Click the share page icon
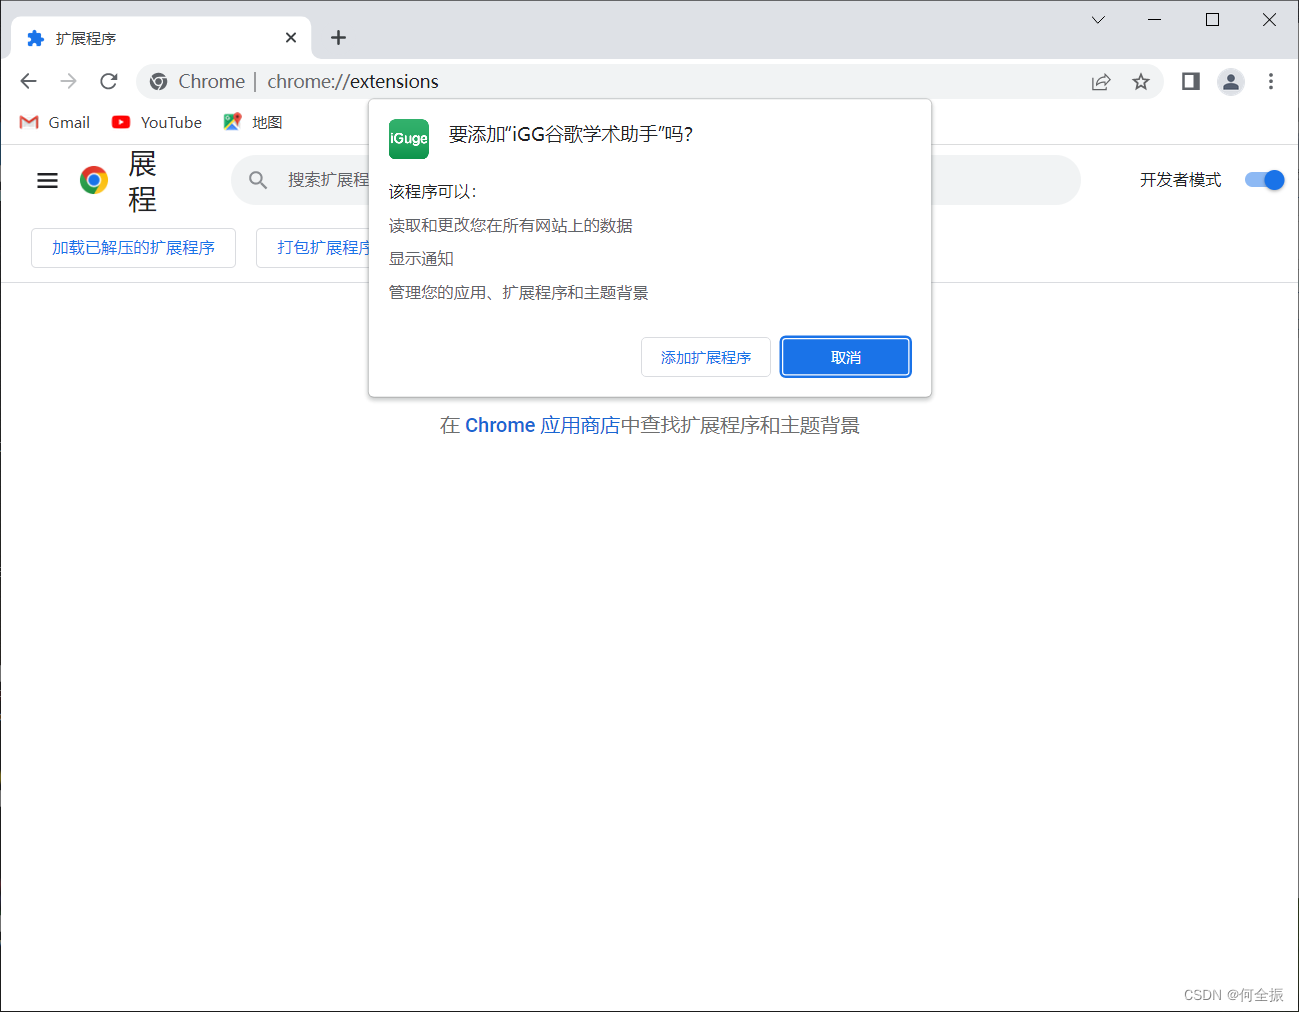This screenshot has height=1012, width=1299. click(1101, 82)
